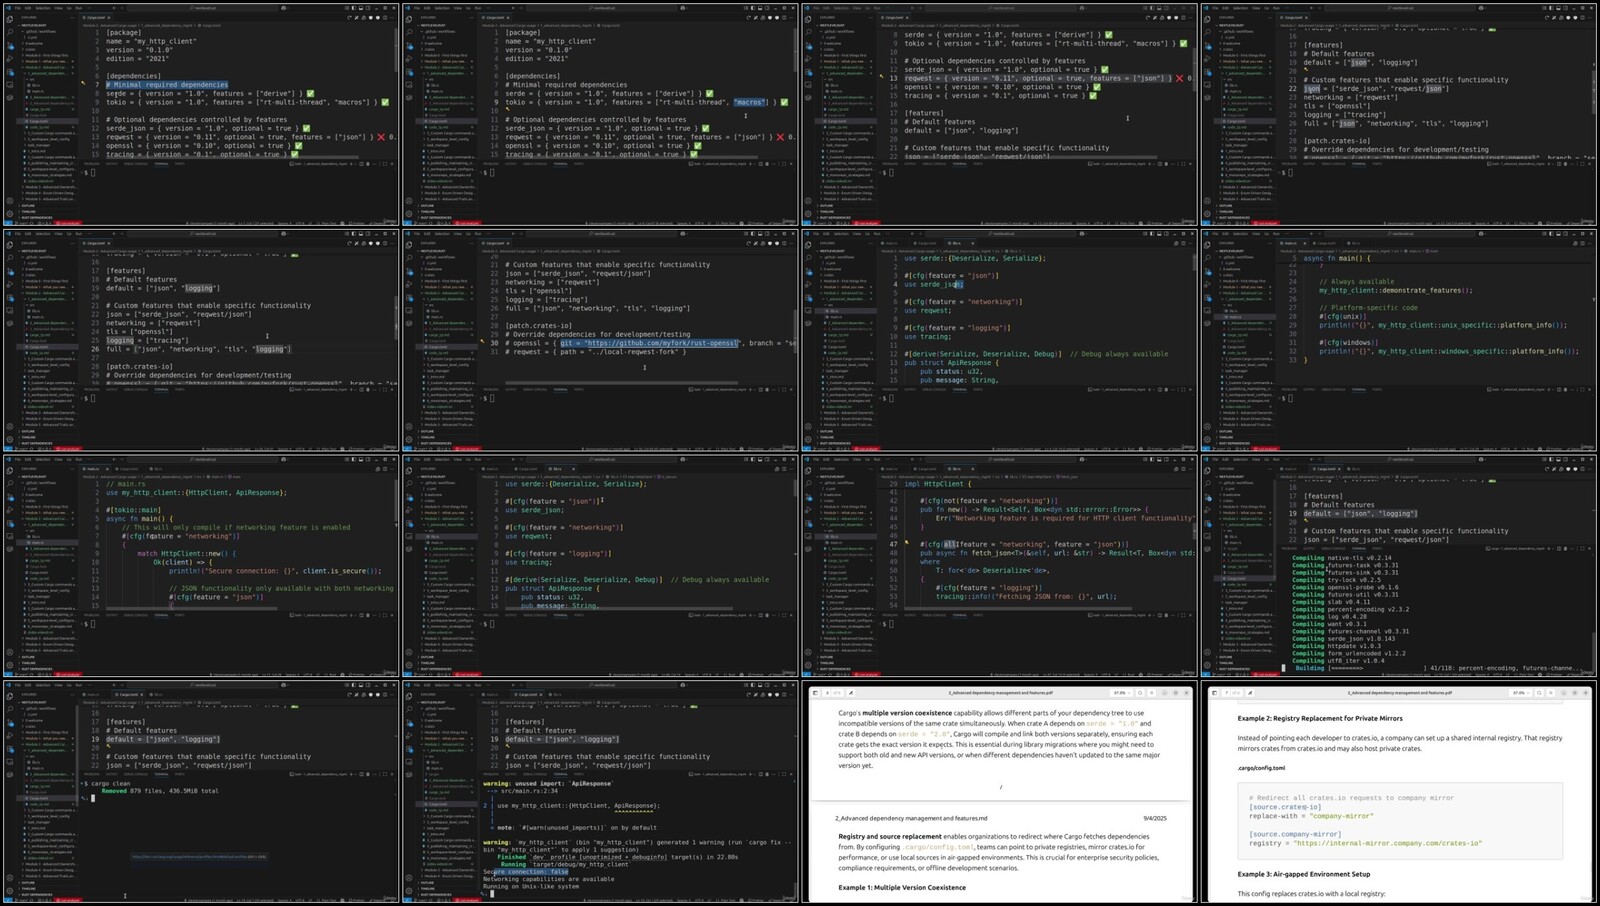Click the highlighted "macros" string
This screenshot has height=906, width=1600.
(x=748, y=102)
